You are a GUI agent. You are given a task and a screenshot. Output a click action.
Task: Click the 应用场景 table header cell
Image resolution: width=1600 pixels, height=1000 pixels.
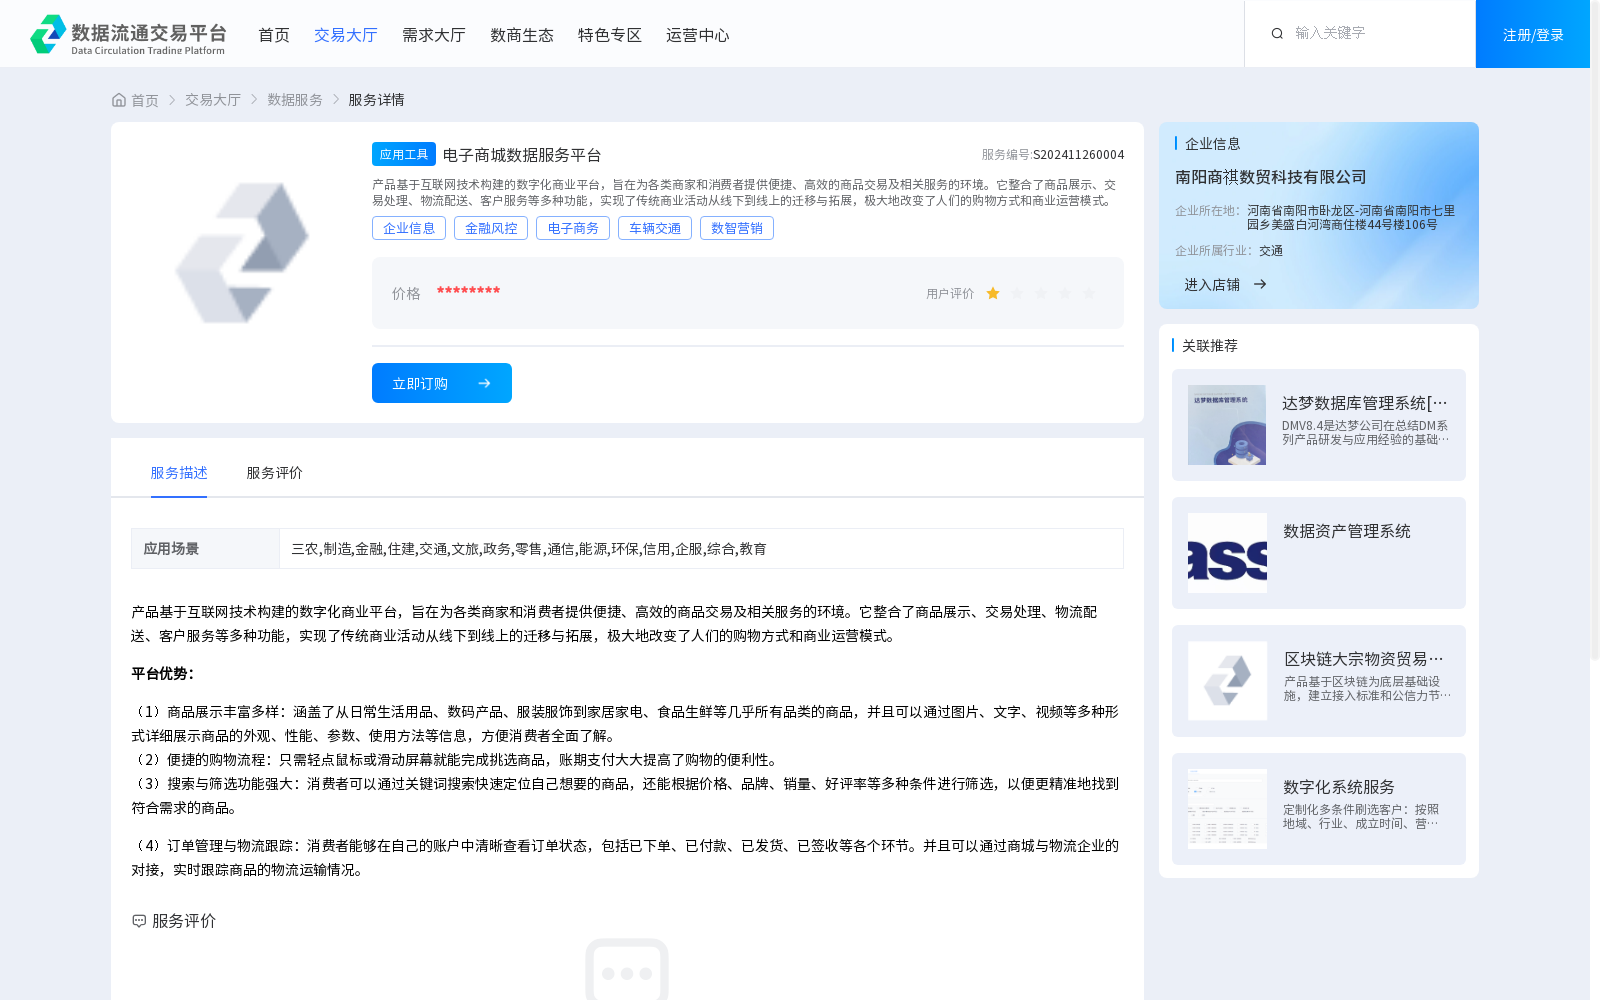point(205,549)
